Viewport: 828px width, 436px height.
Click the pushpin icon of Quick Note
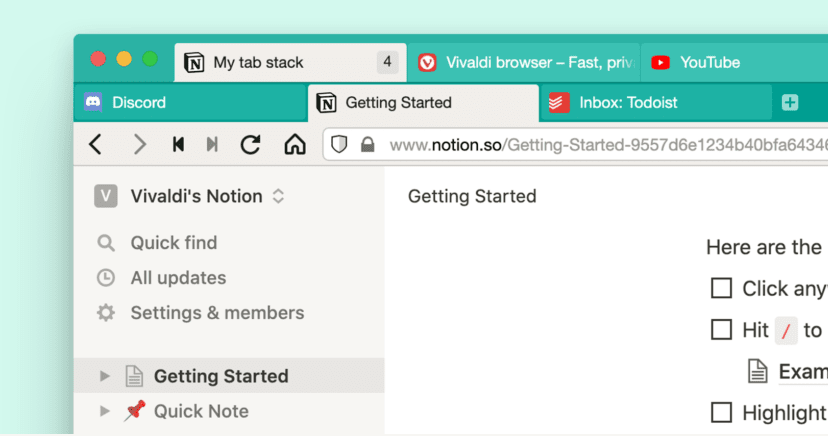click(x=135, y=411)
